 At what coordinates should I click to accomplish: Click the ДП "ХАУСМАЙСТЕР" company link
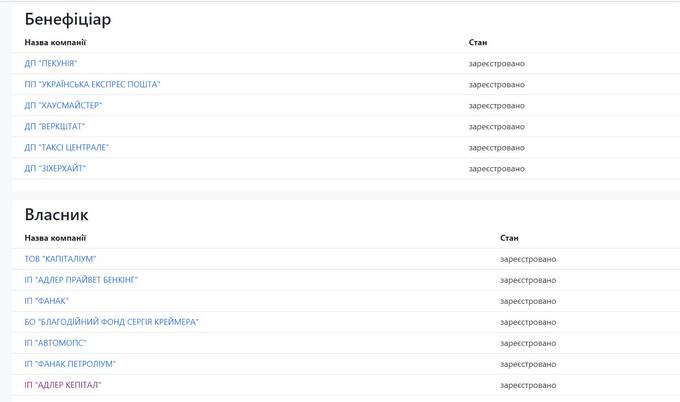coord(63,105)
